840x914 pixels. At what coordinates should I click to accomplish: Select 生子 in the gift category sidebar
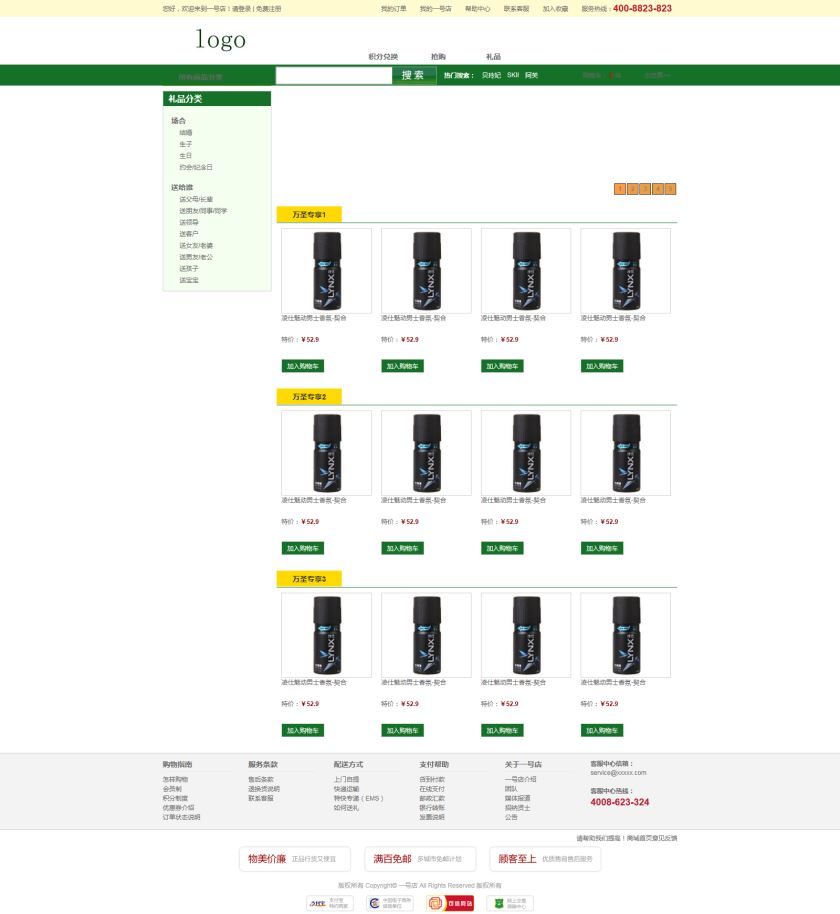tap(185, 144)
